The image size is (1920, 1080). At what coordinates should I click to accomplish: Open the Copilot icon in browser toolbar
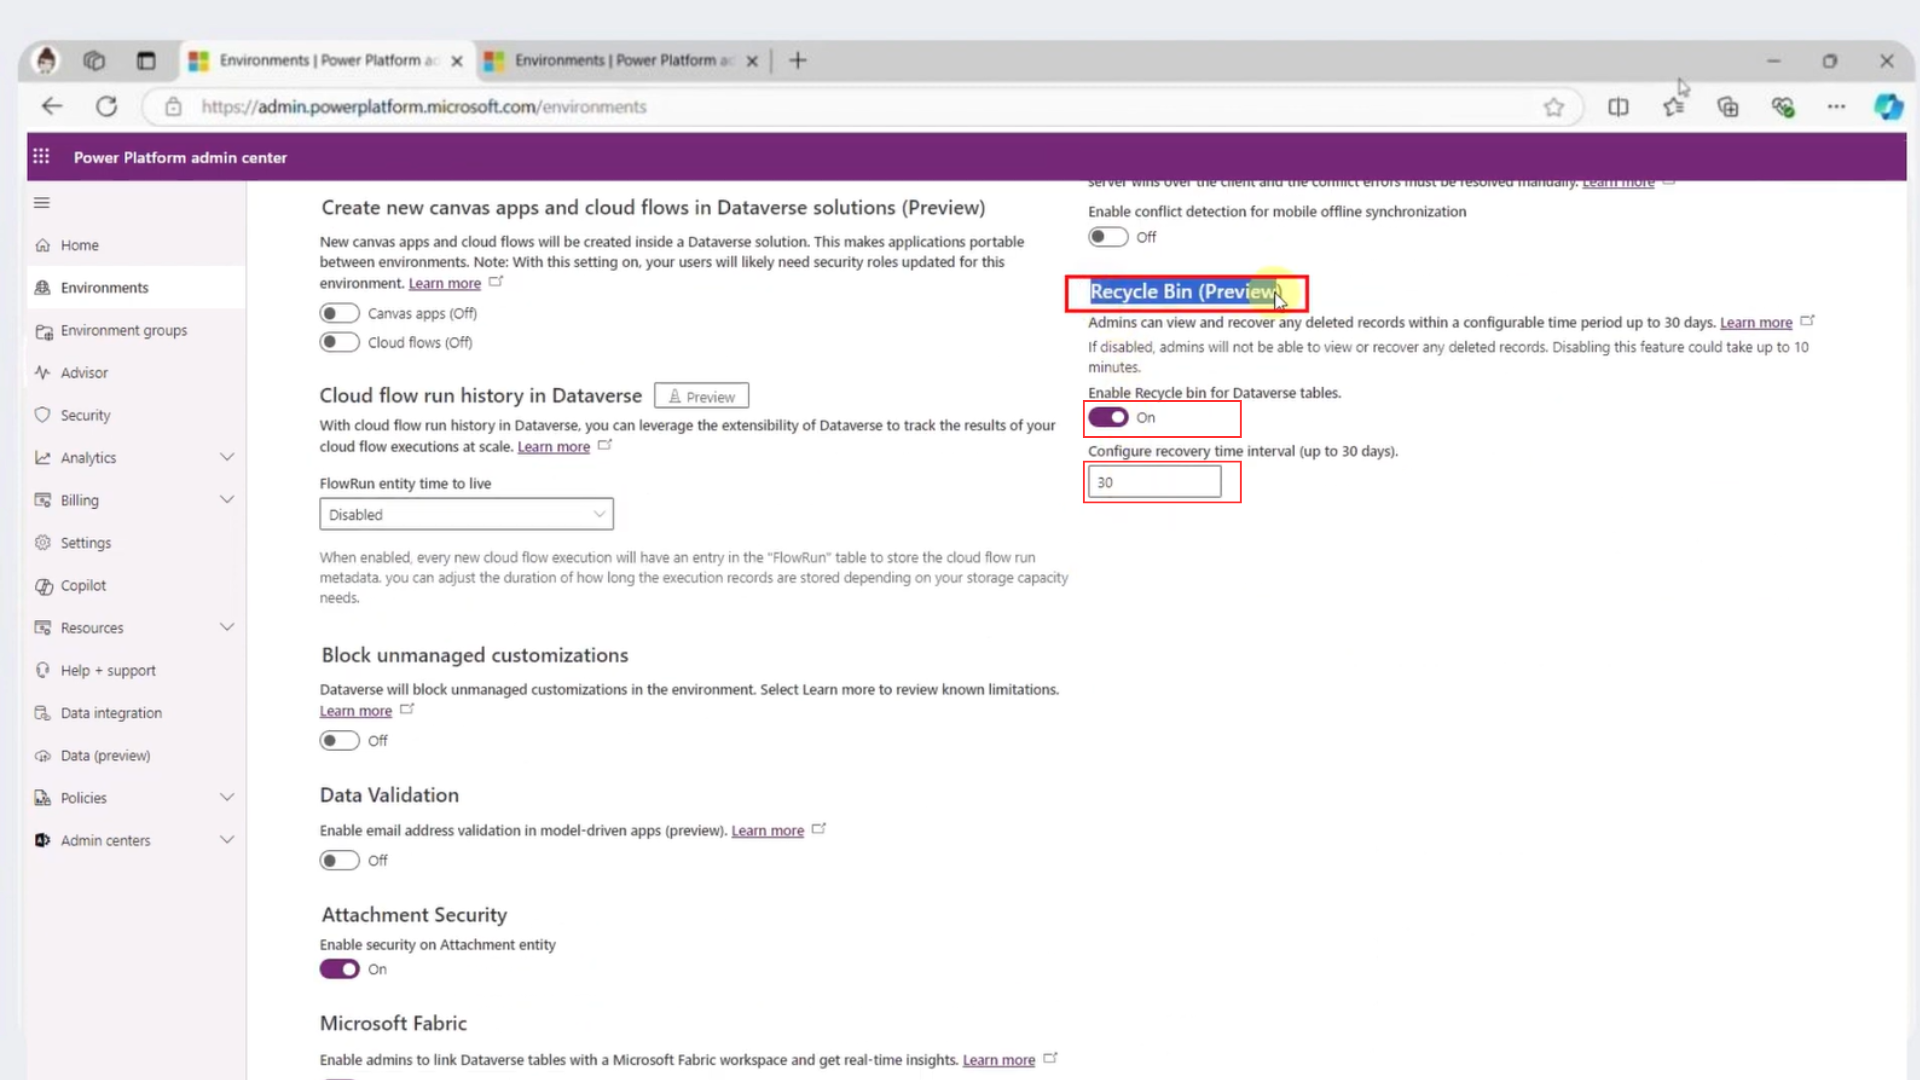(x=1888, y=107)
